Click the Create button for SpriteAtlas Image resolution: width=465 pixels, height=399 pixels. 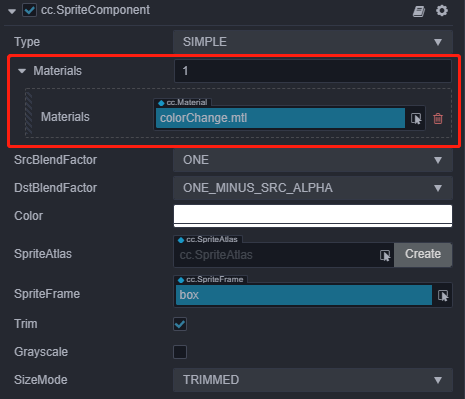(x=423, y=254)
